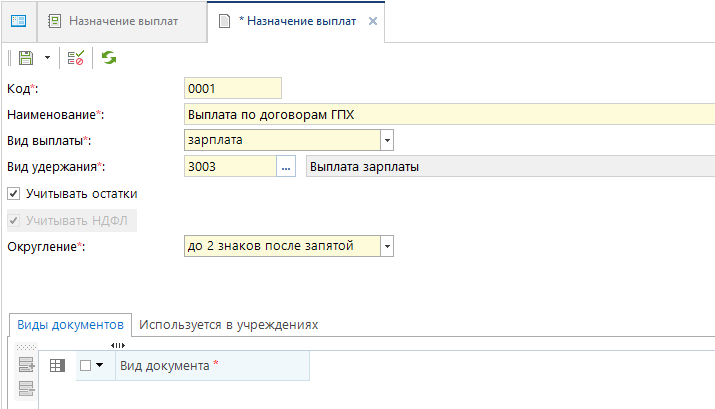The image size is (715, 409).
Task: Open Вид удержания lookup ellipsis button
Action: [286, 166]
